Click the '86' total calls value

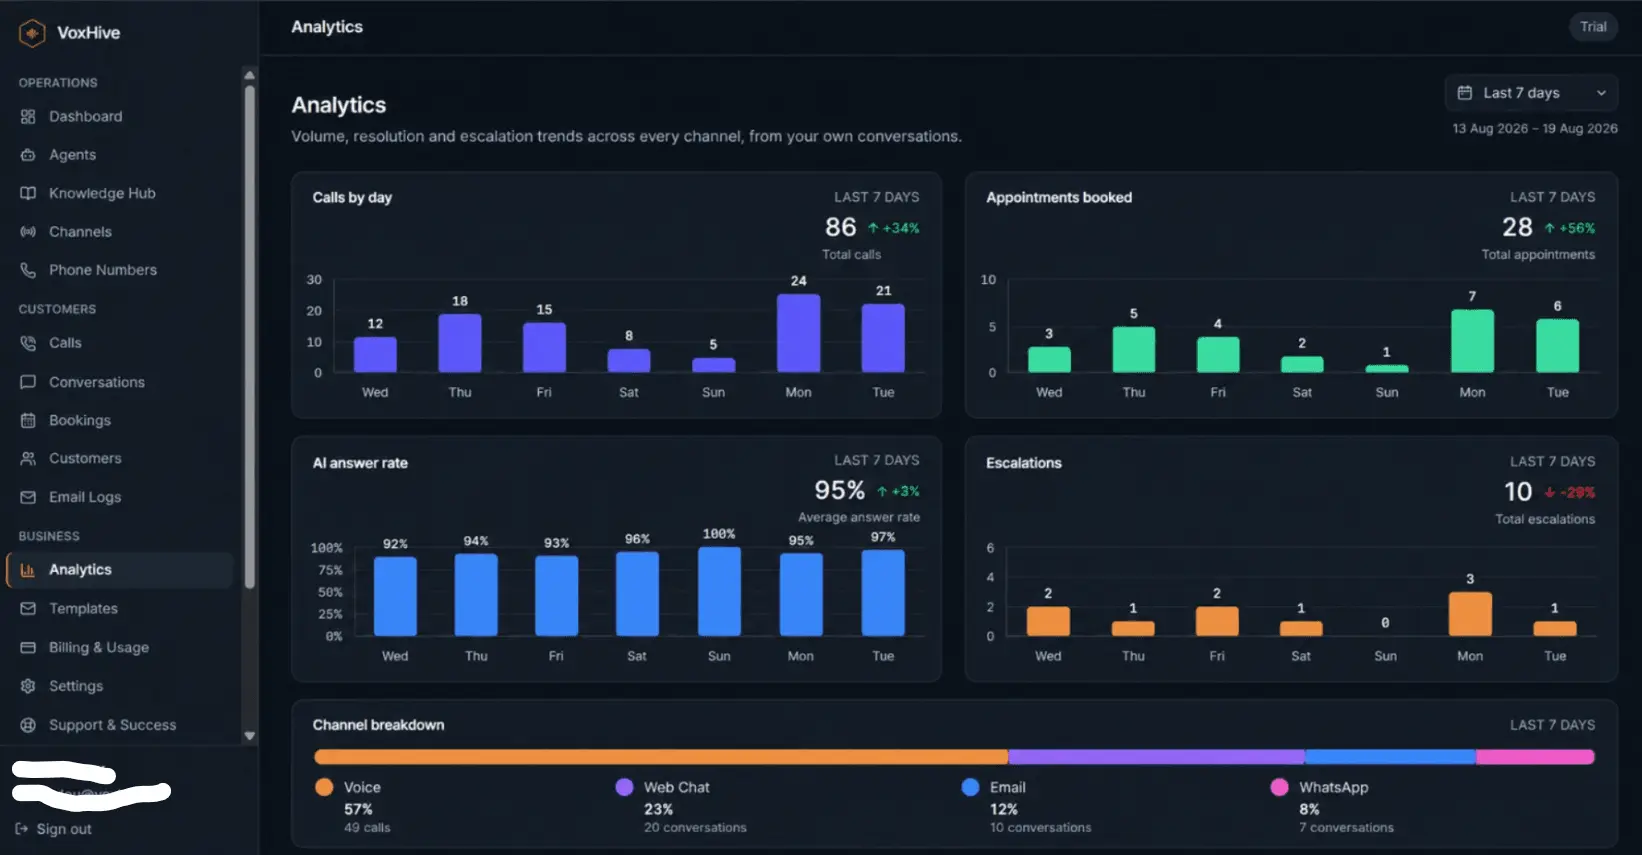pyautogui.click(x=841, y=227)
